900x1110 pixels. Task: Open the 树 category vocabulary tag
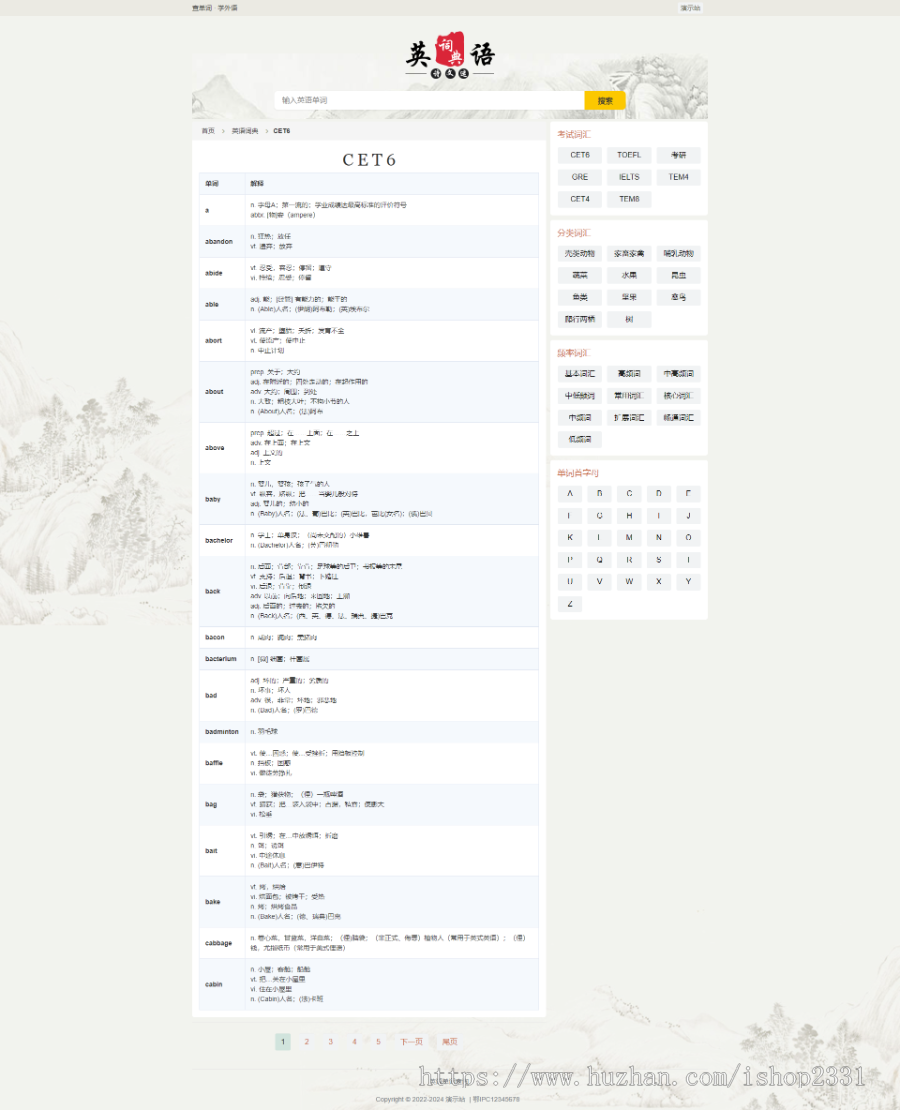(629, 319)
